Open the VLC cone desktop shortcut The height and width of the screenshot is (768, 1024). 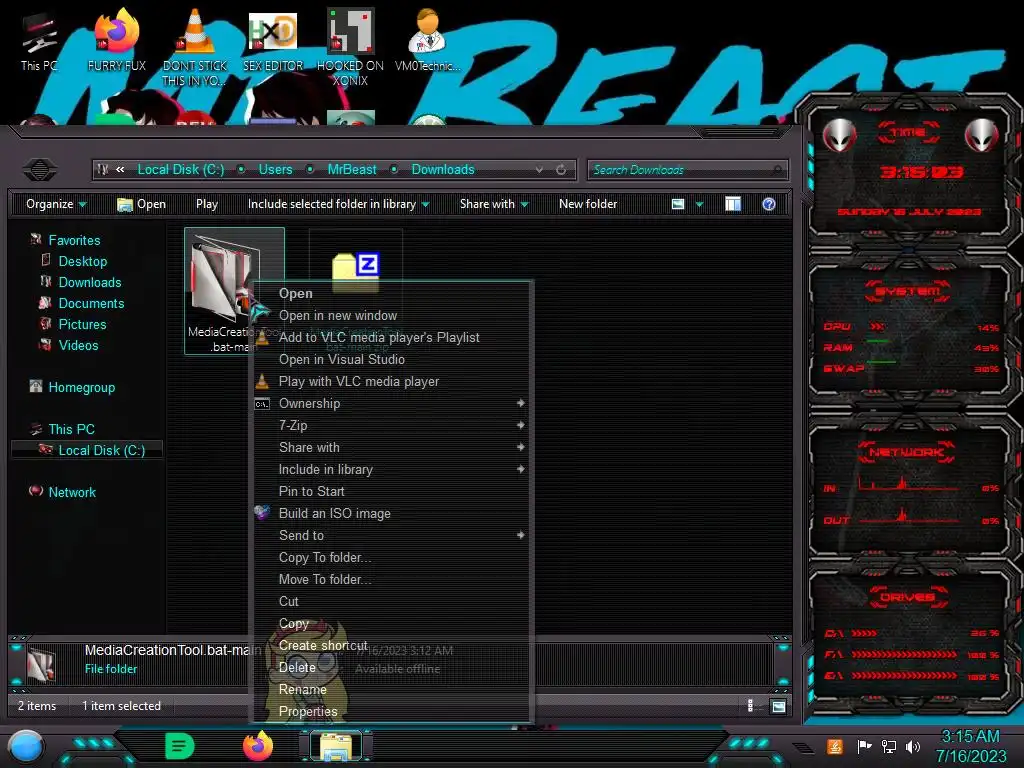point(195,47)
